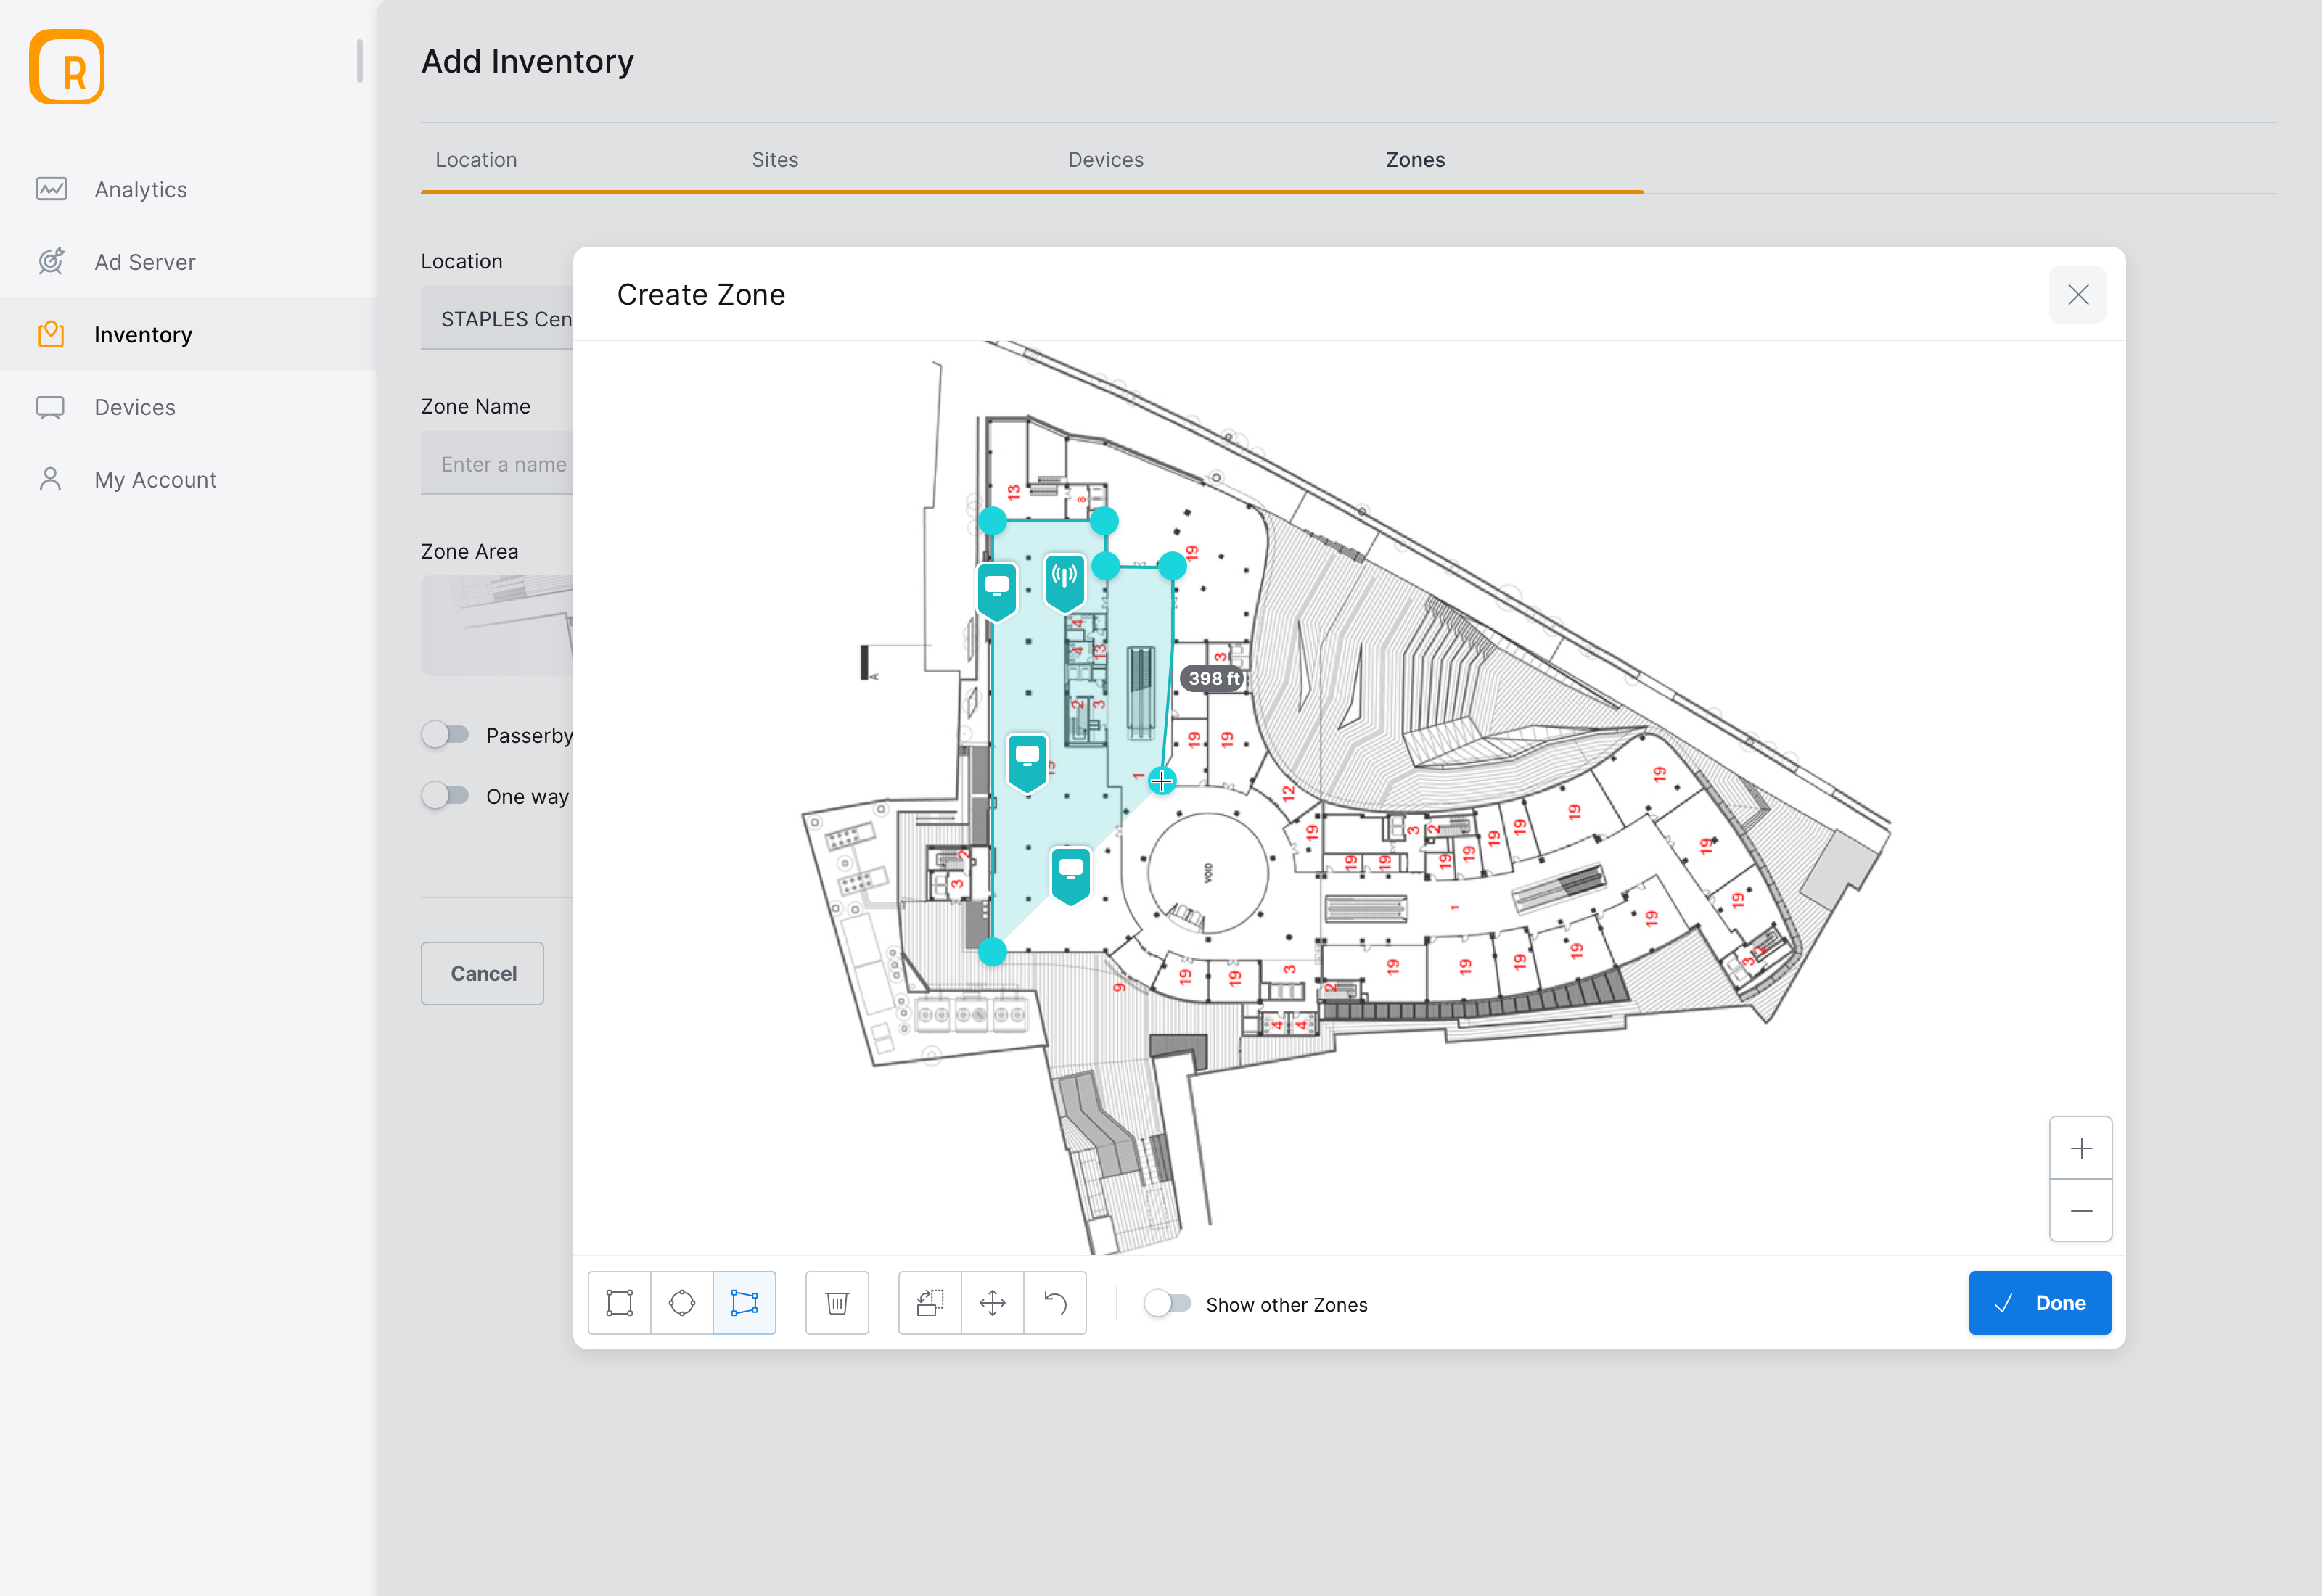
Task: Open My Account in the sidebar
Action: 155,479
